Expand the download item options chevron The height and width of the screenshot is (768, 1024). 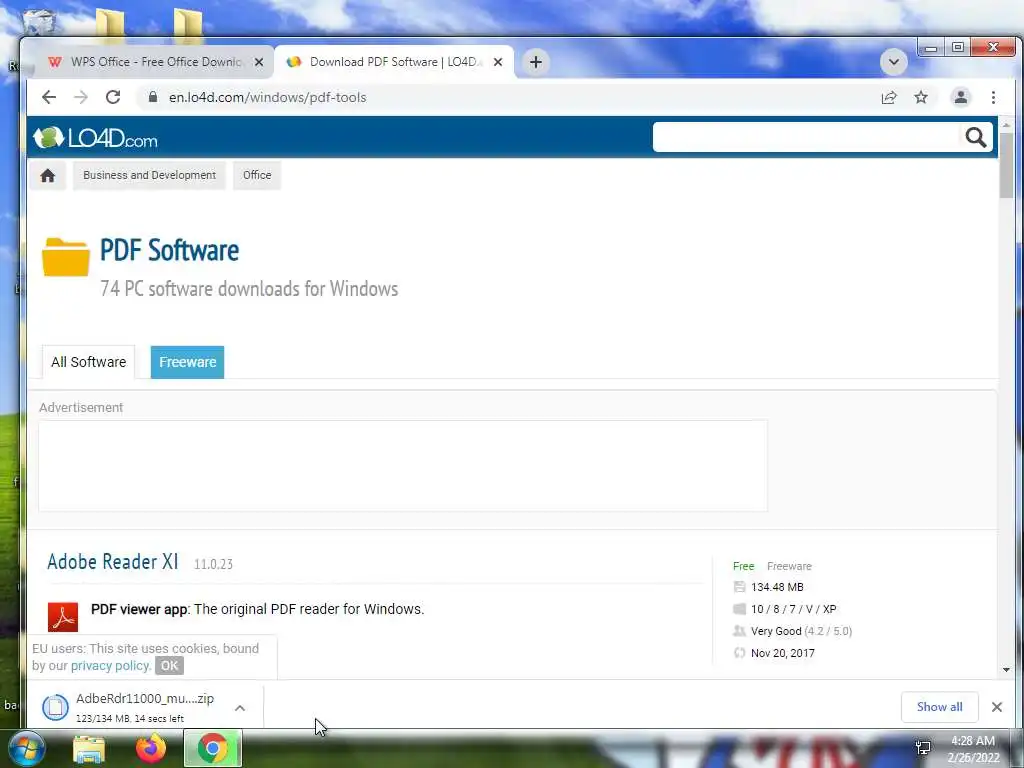pos(240,708)
